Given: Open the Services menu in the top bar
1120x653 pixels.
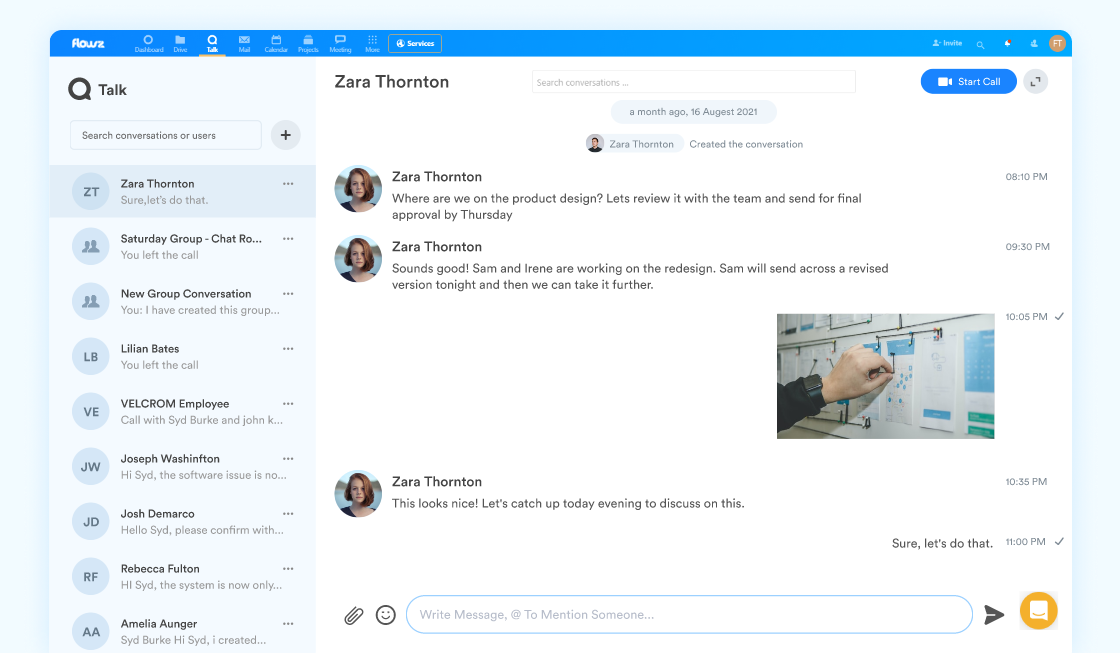Looking at the screenshot, I should pyautogui.click(x=414, y=43).
